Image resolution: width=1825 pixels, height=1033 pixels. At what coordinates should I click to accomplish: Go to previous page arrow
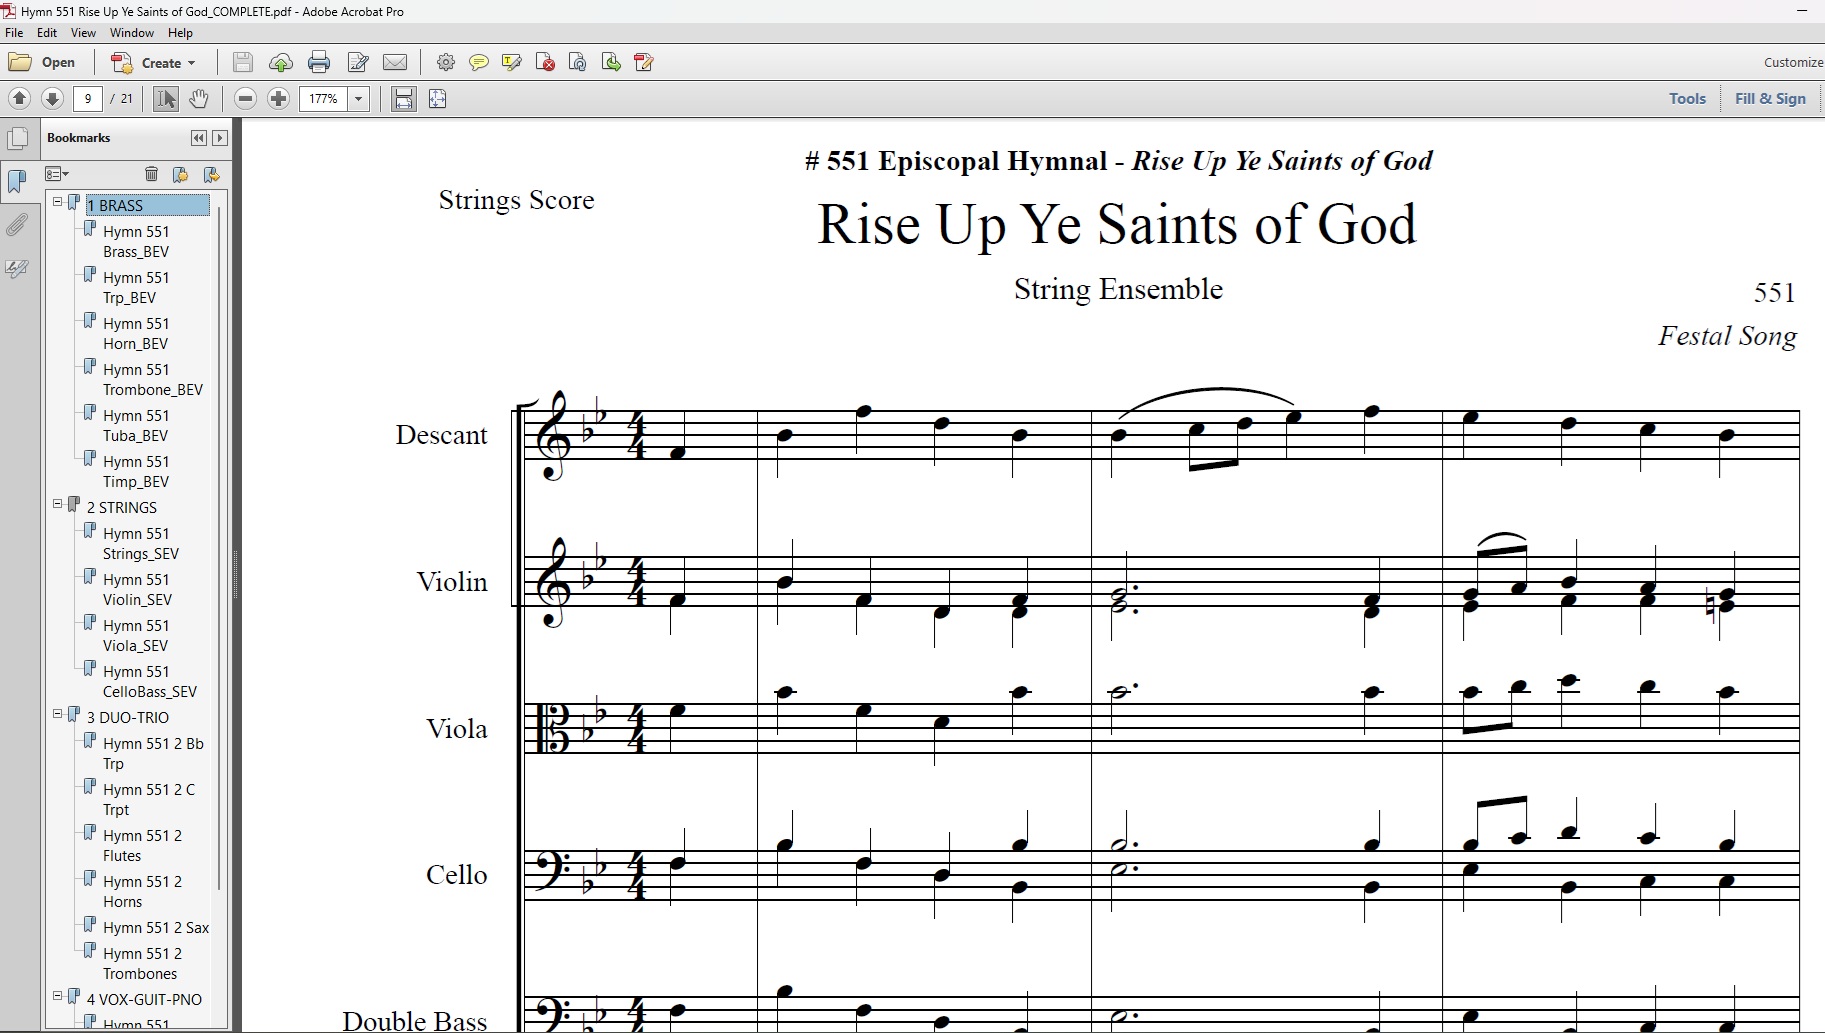(19, 99)
